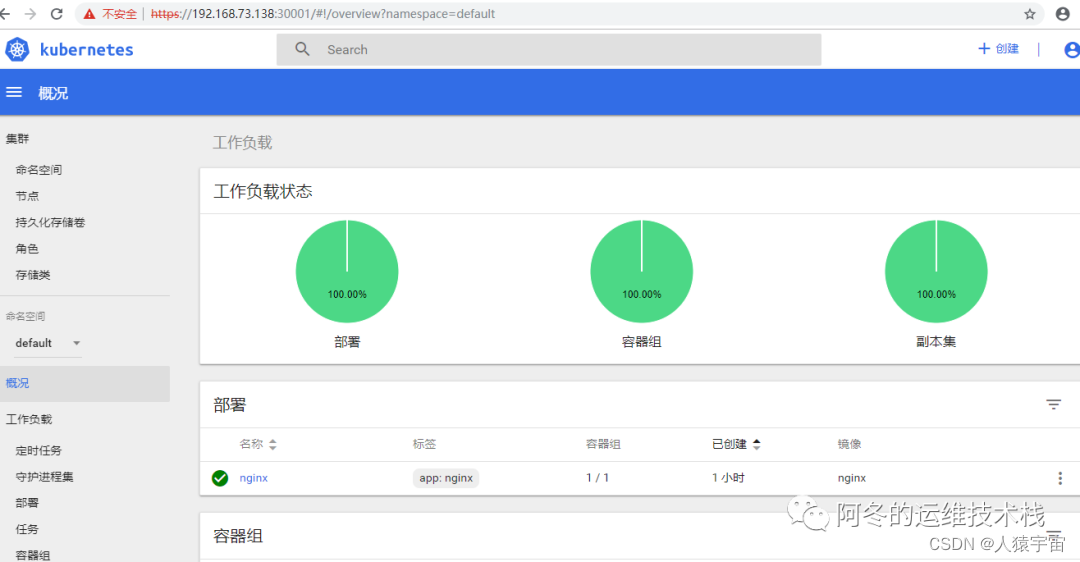Open browser profile icon

pos(1063,14)
